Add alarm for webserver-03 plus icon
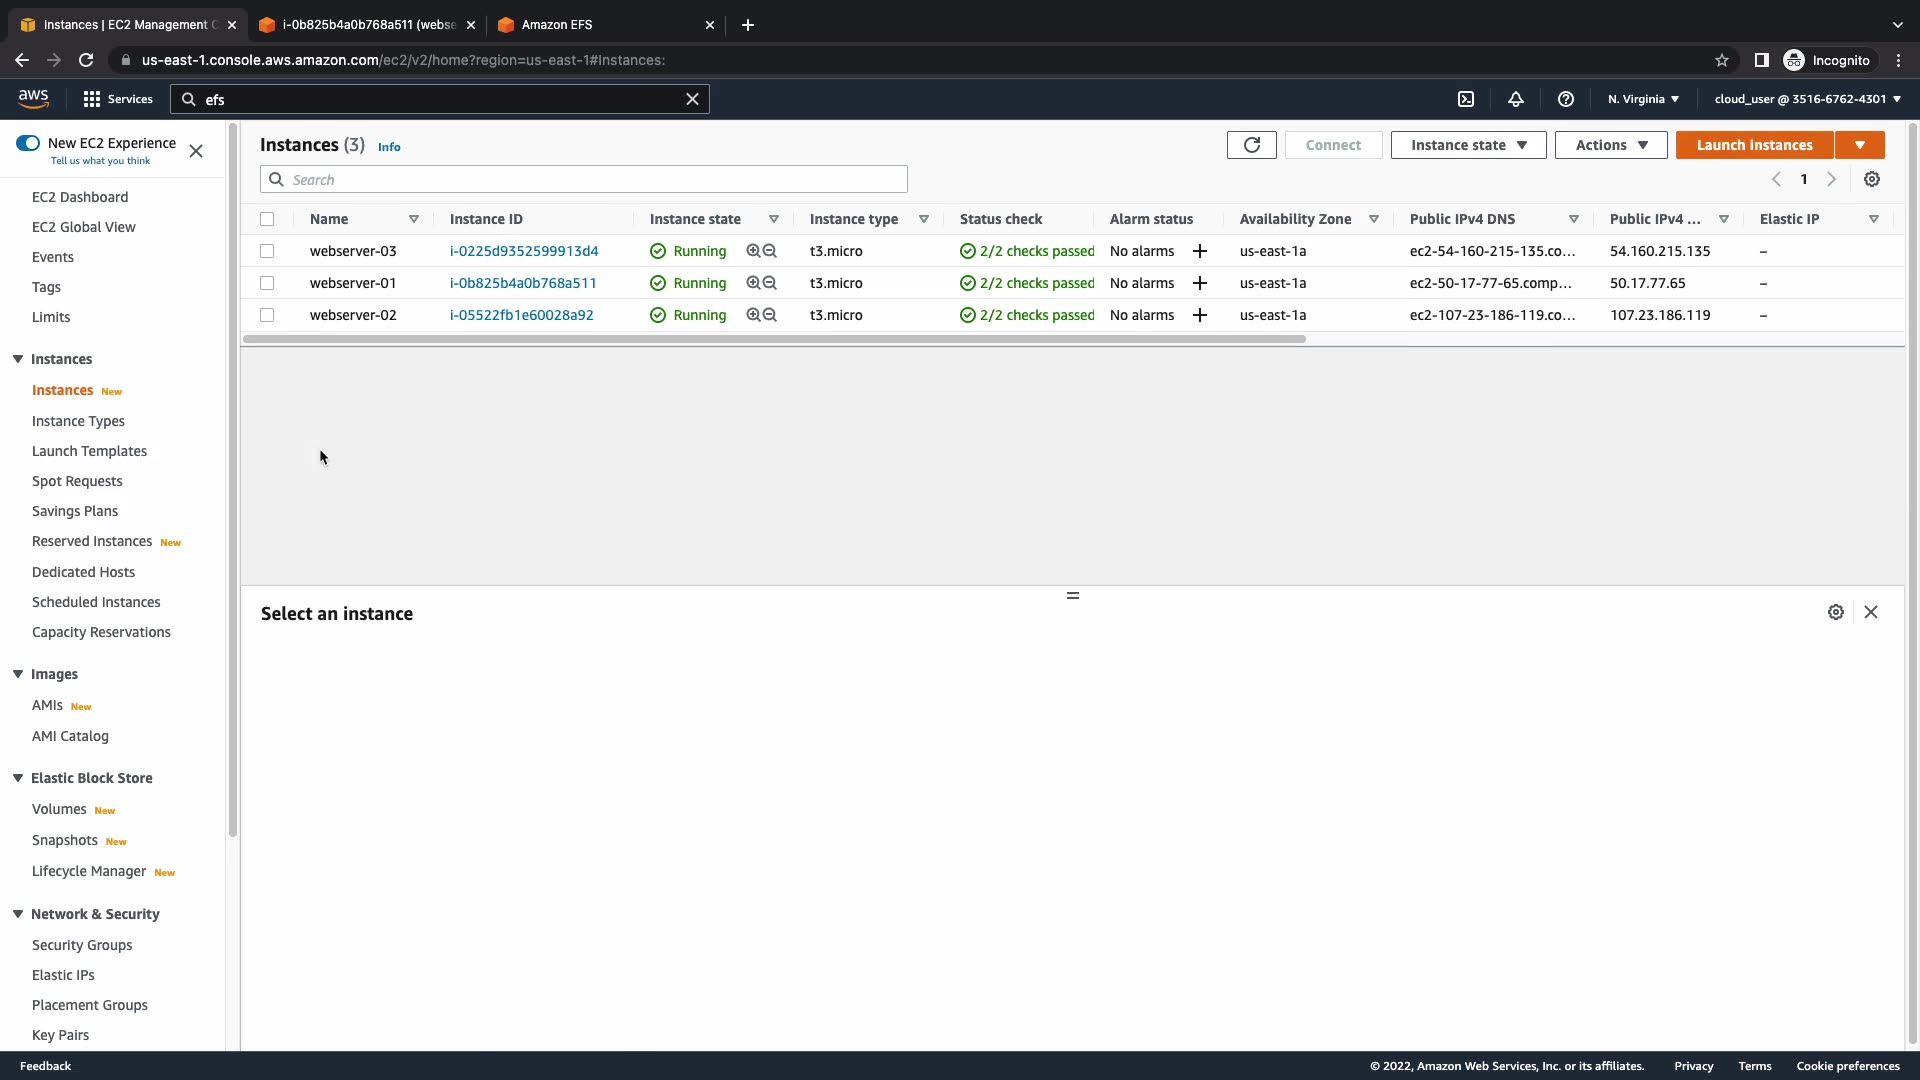 point(1200,251)
